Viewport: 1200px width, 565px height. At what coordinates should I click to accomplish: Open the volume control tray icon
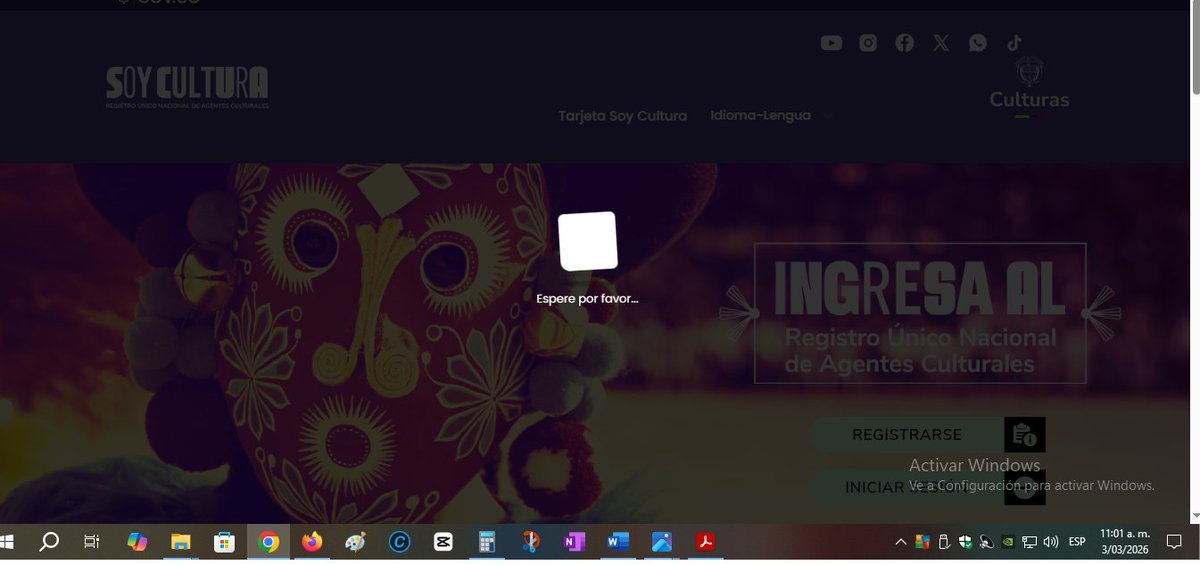click(1050, 542)
